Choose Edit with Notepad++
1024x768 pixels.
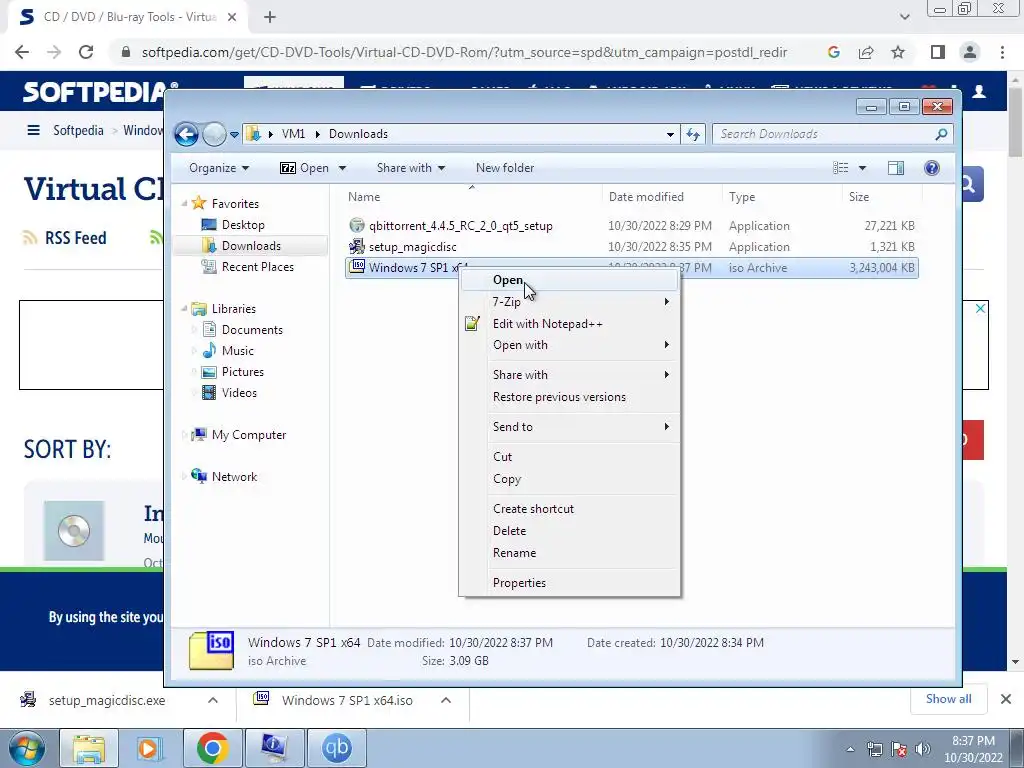pyautogui.click(x=568, y=324)
